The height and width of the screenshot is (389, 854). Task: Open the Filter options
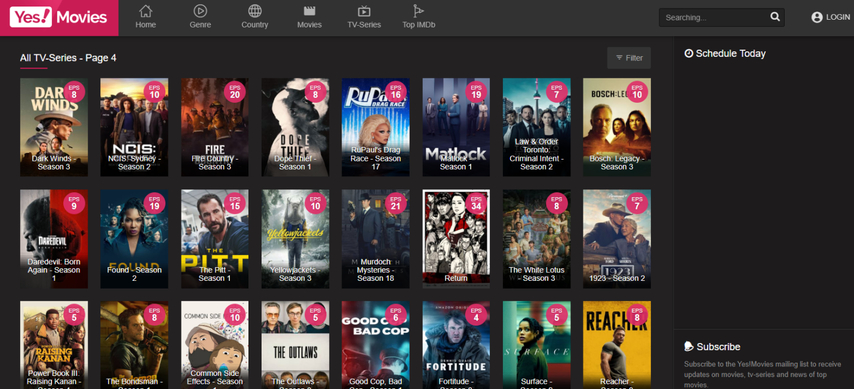[x=629, y=58]
